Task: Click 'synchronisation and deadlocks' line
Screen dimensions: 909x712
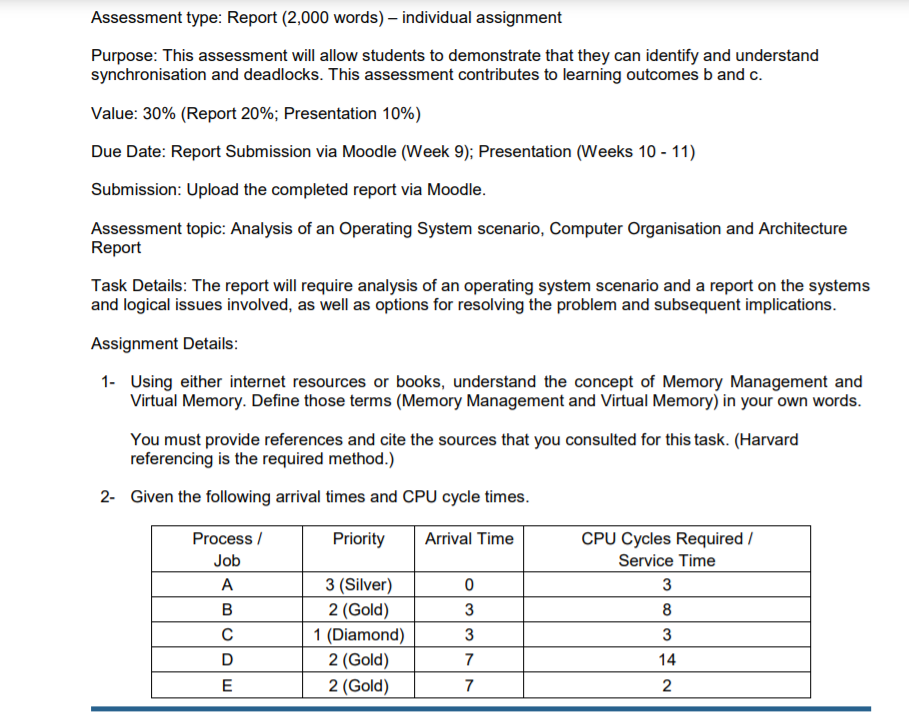Action: (x=426, y=75)
